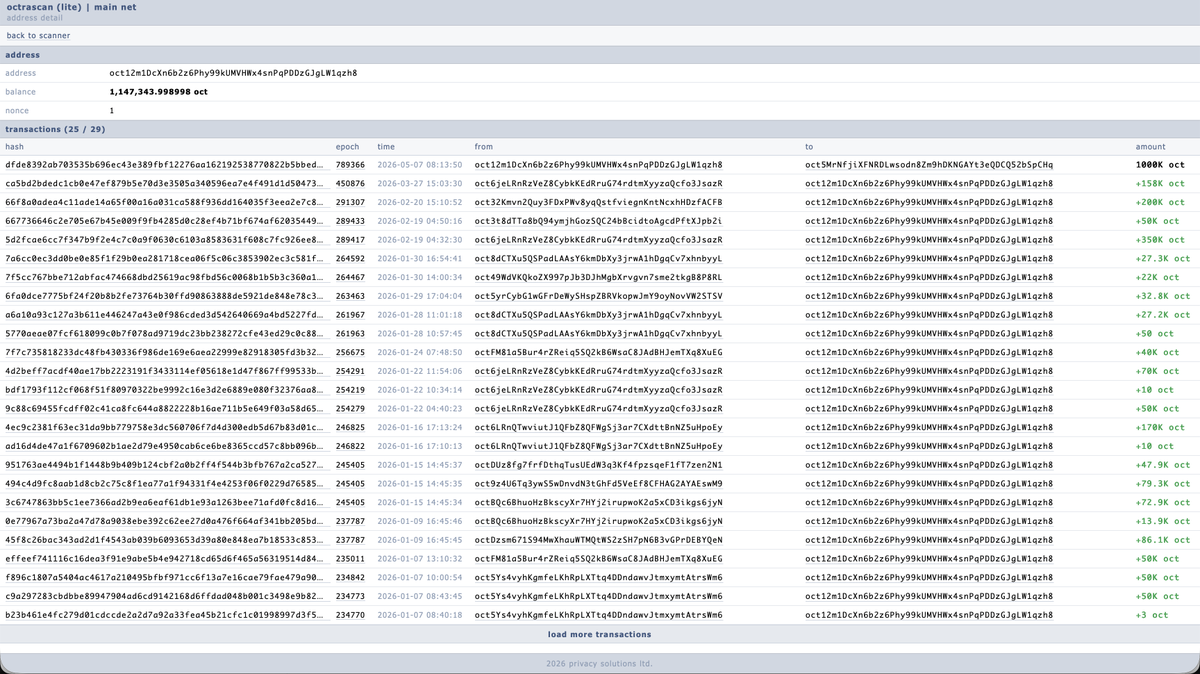The width and height of the screenshot is (1200, 674).
Task: Open transaction hash starting 7a6cc0ec3dd0
Action: pos(165,258)
